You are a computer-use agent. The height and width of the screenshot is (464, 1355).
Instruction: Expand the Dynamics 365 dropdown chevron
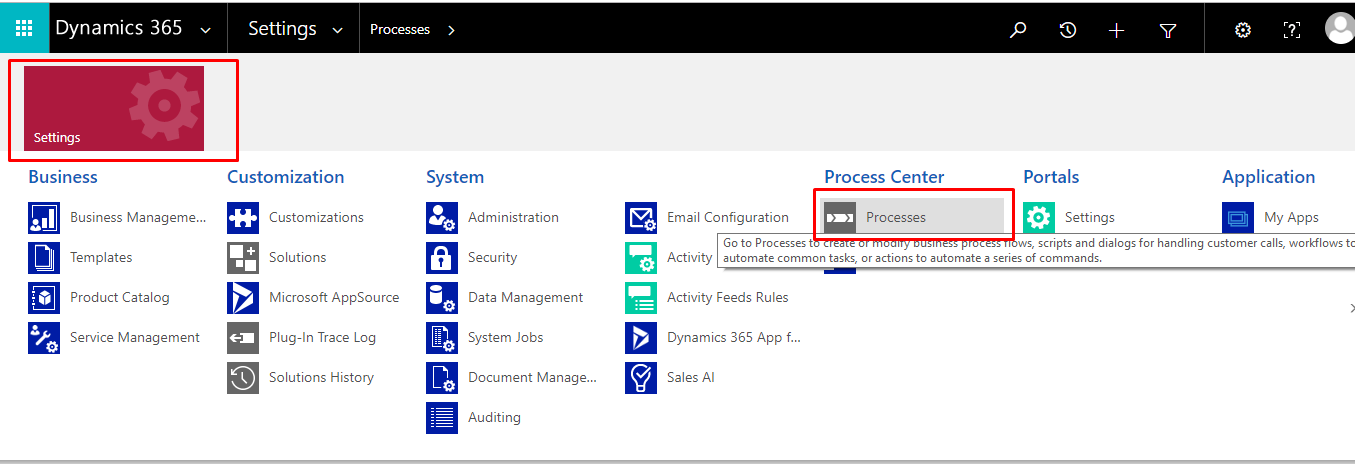[205, 30]
